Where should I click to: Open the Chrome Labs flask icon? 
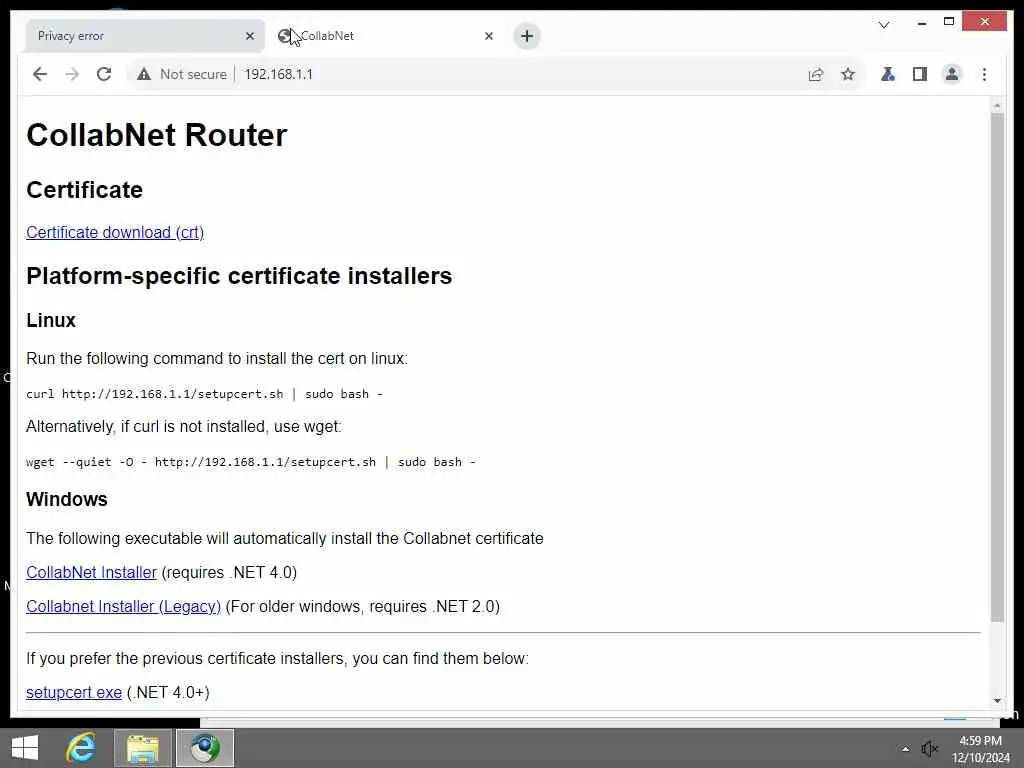pos(888,74)
